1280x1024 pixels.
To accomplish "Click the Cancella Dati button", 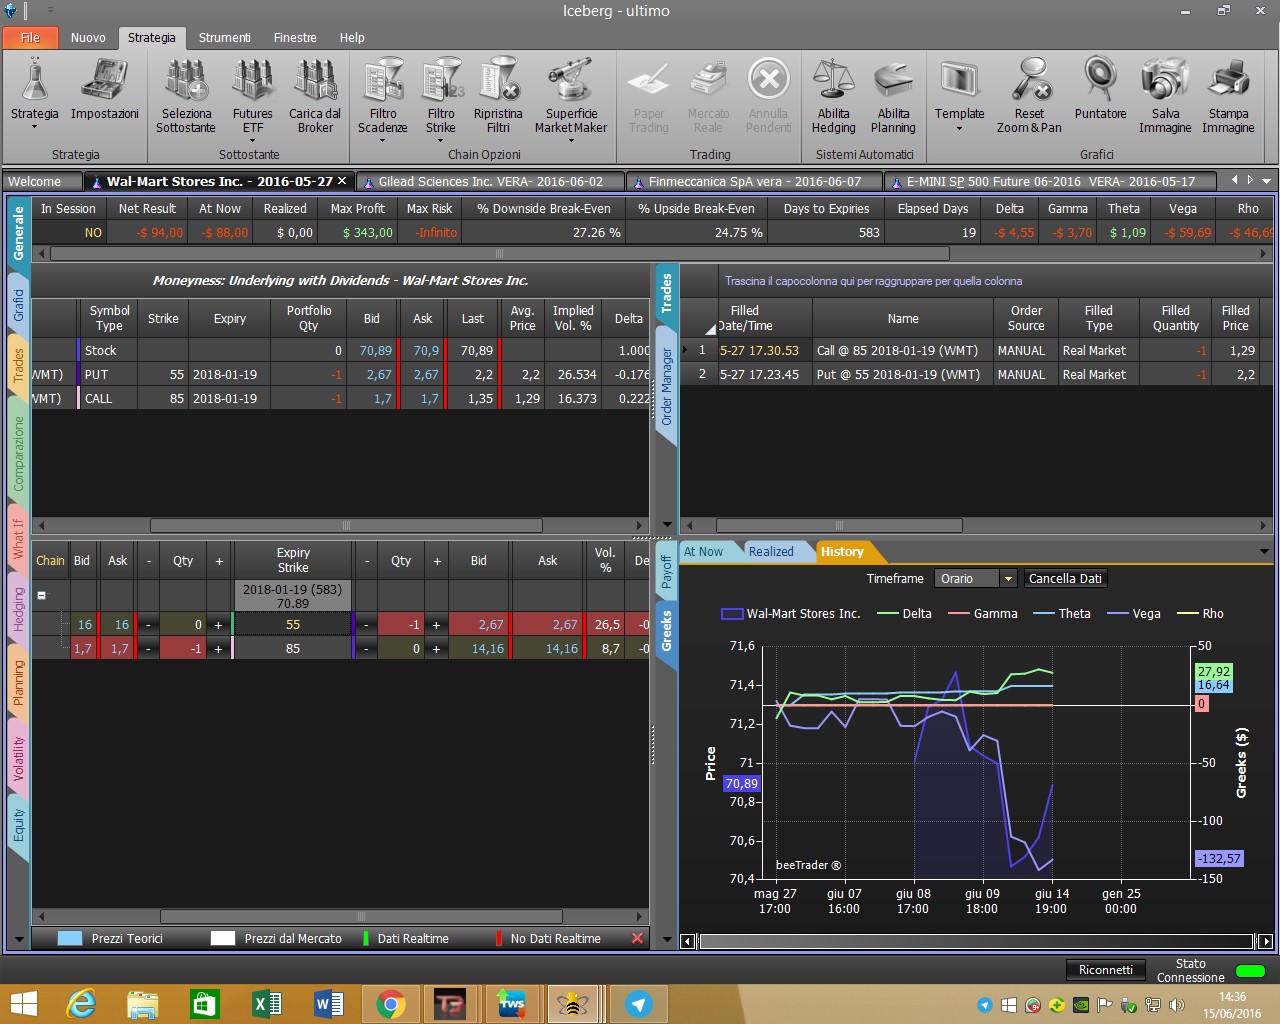I will point(1065,579).
